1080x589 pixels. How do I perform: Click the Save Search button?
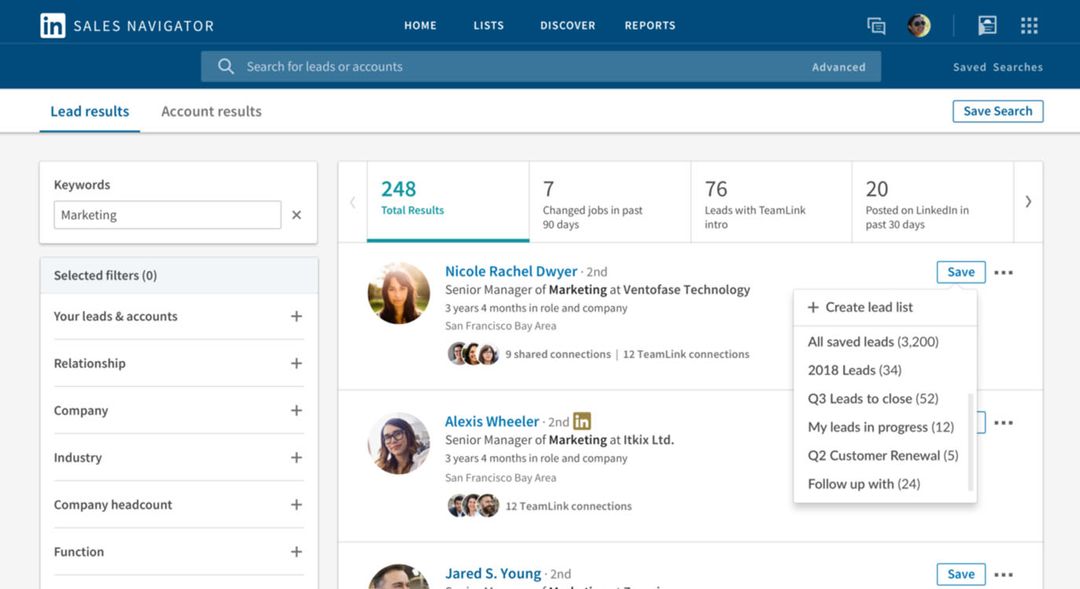(x=998, y=111)
